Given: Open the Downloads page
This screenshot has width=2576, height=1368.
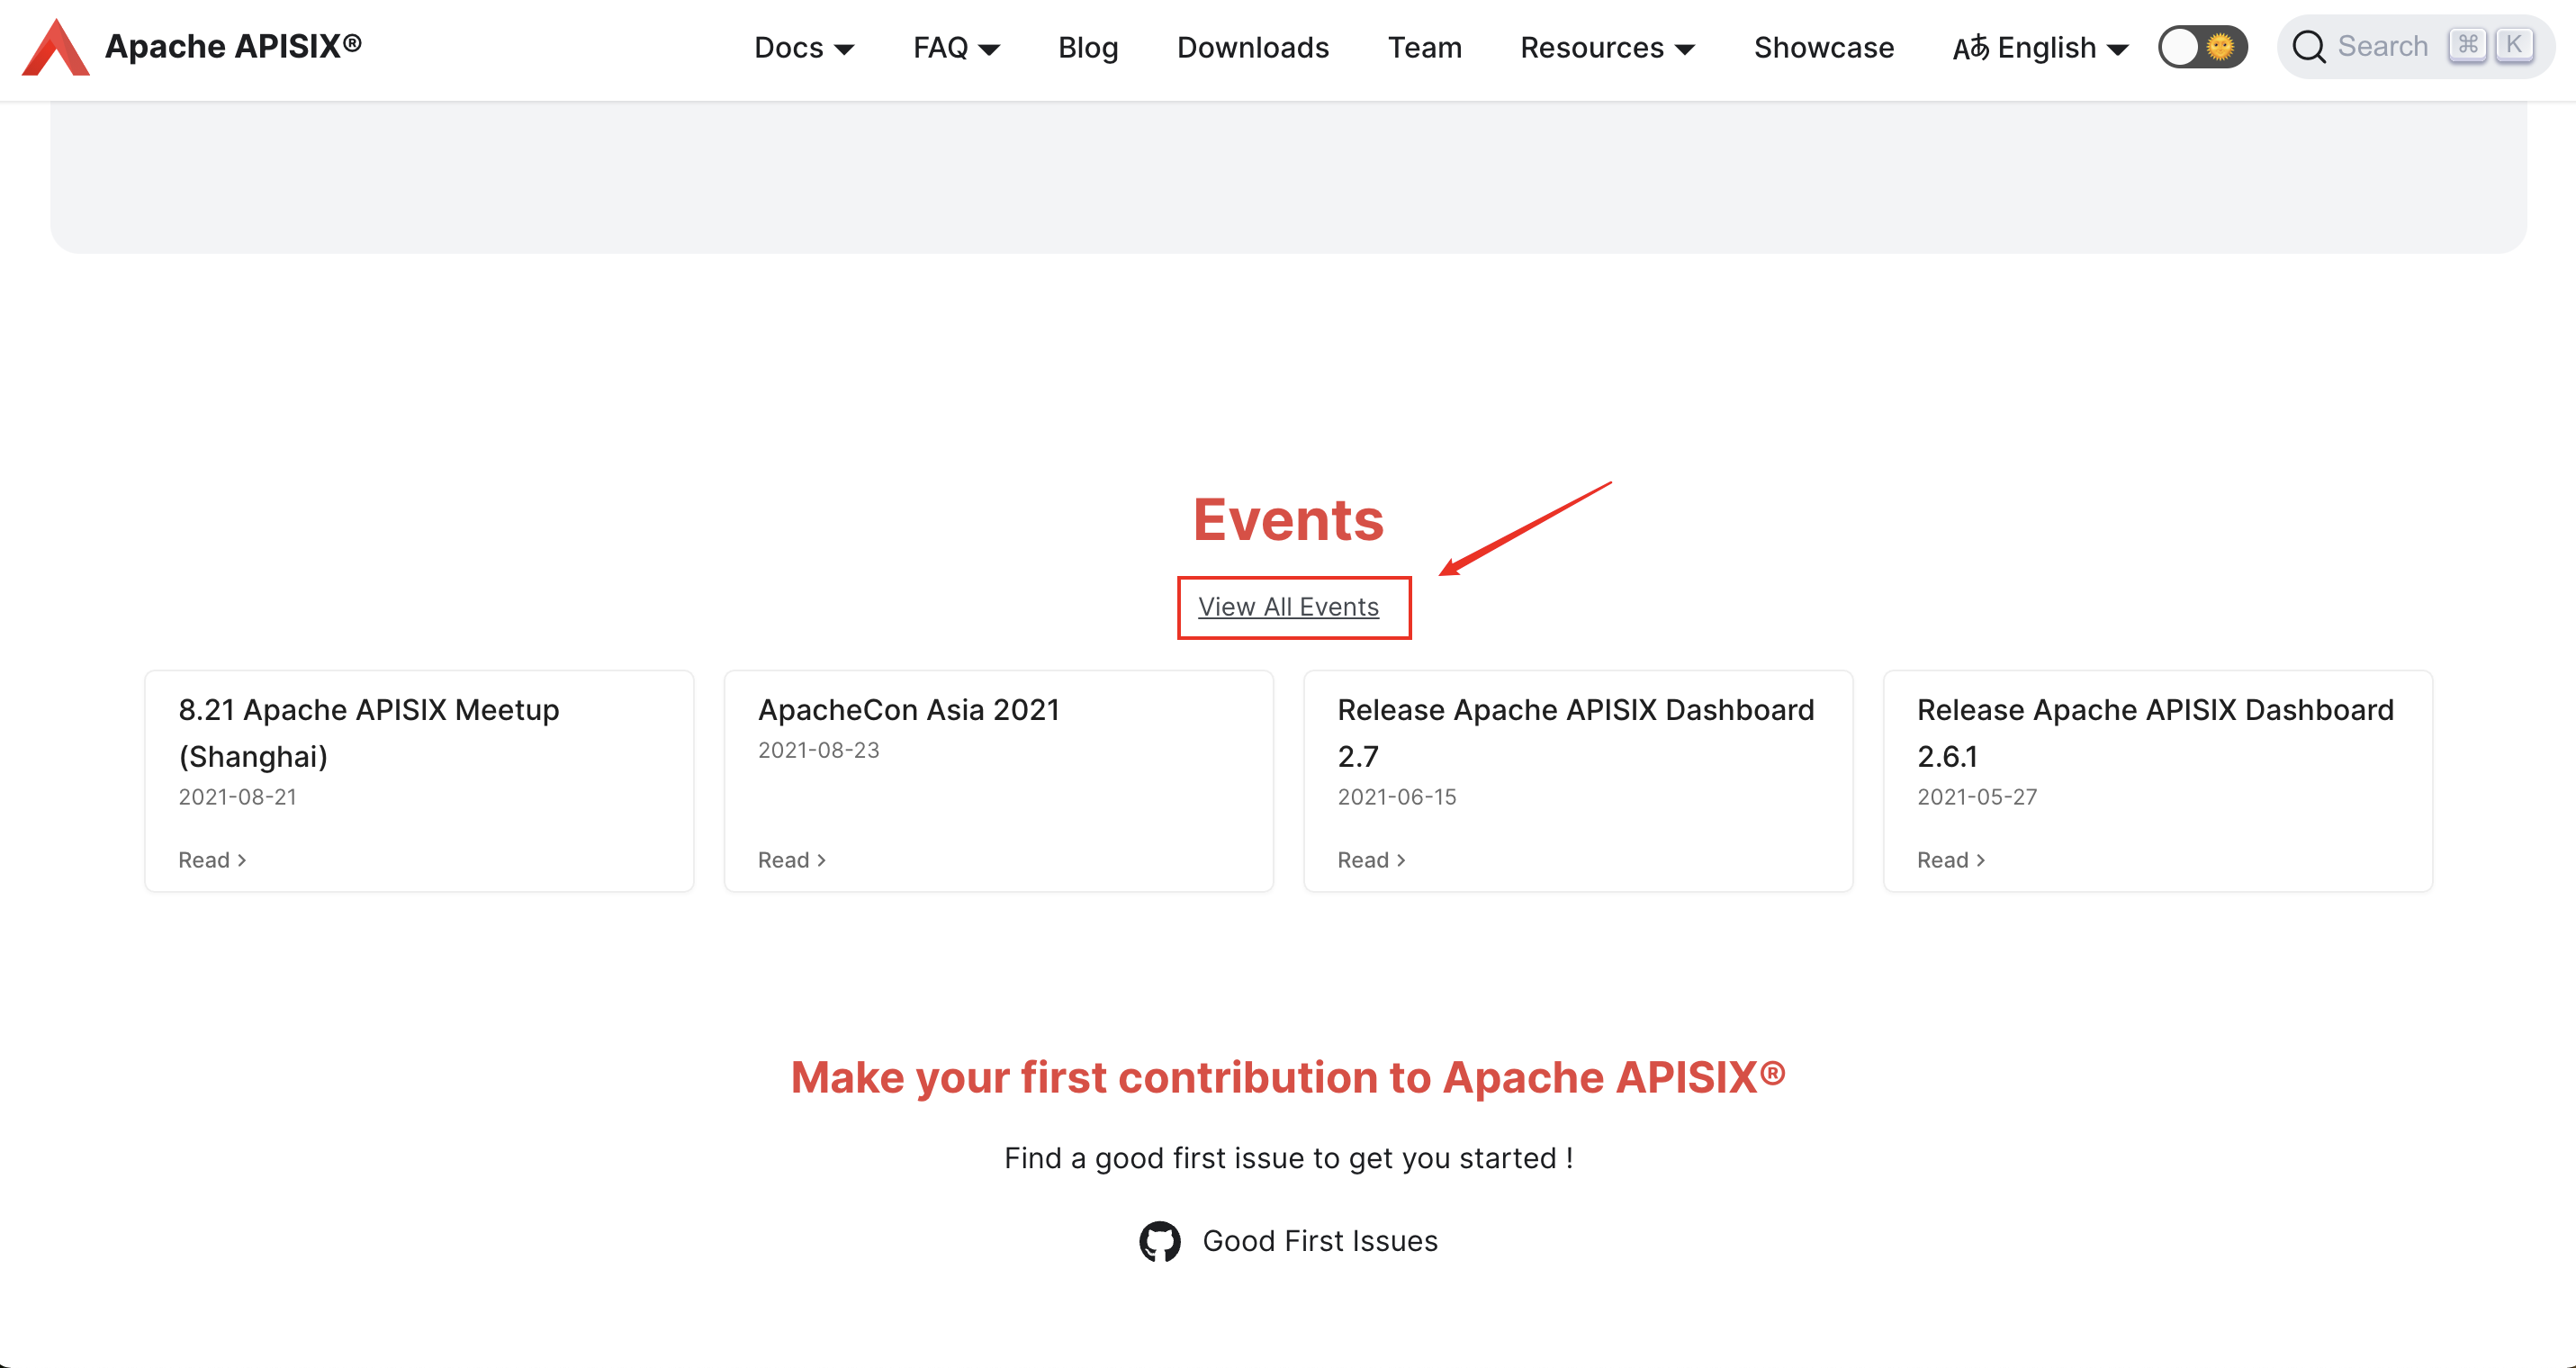Looking at the screenshot, I should 1252,48.
